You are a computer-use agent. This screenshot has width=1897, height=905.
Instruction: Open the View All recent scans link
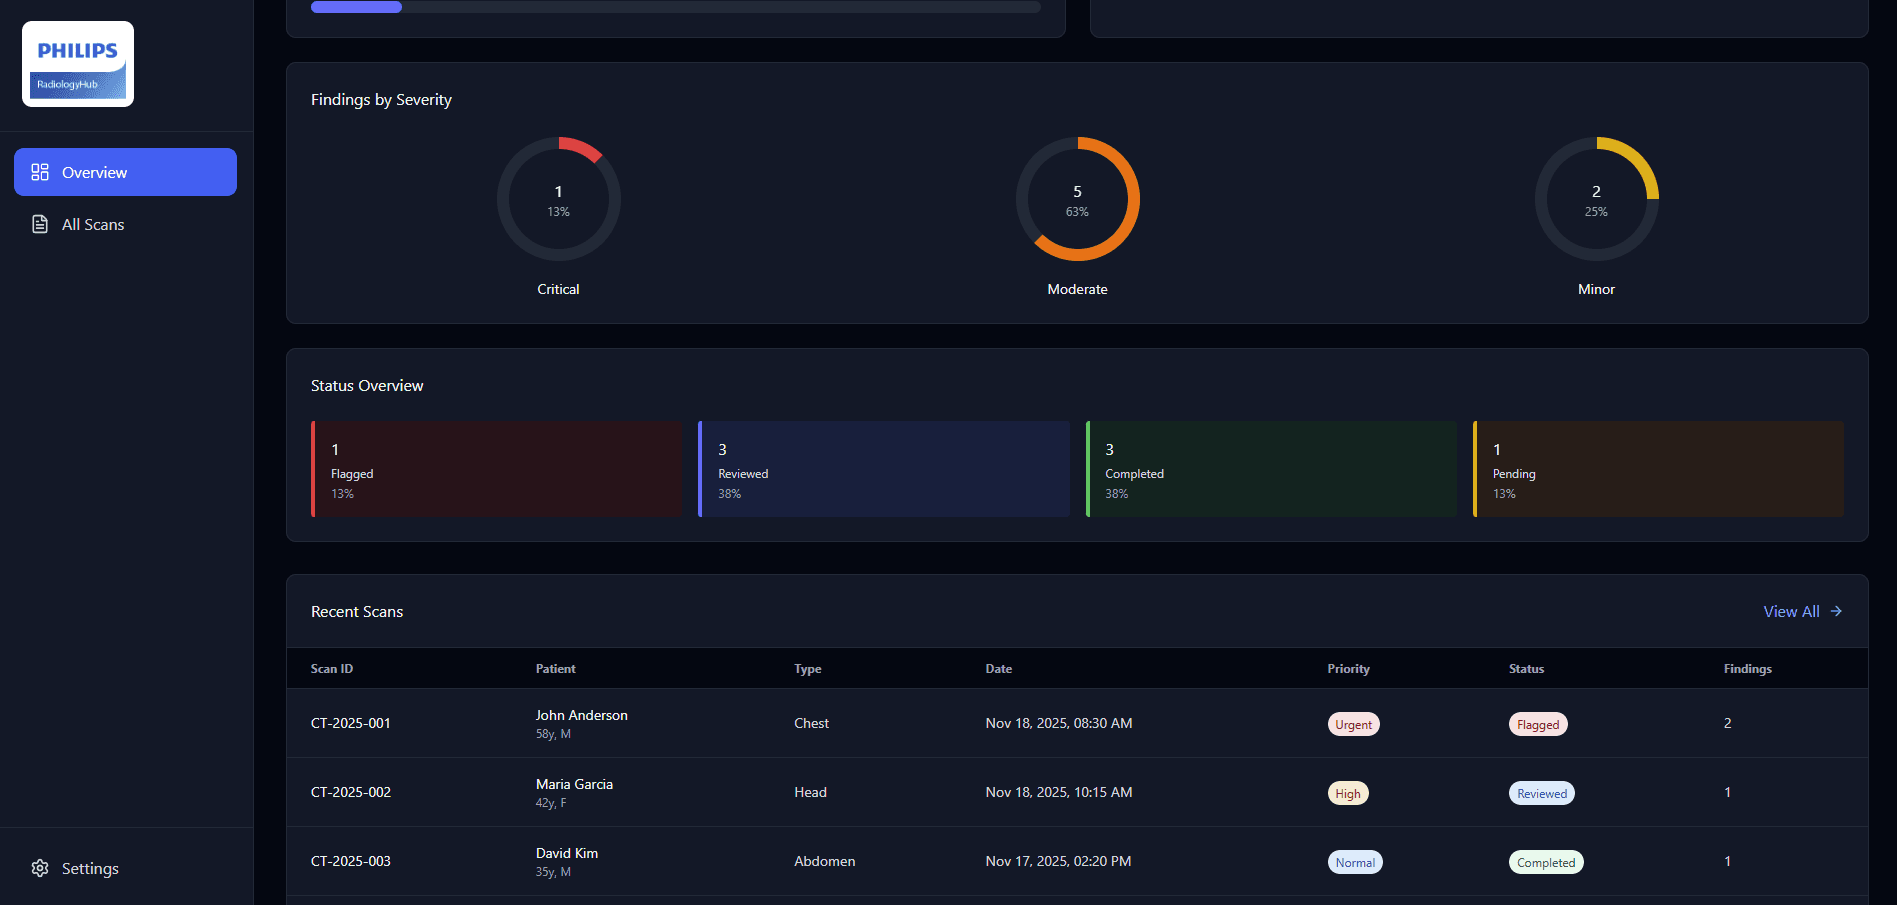(1802, 611)
